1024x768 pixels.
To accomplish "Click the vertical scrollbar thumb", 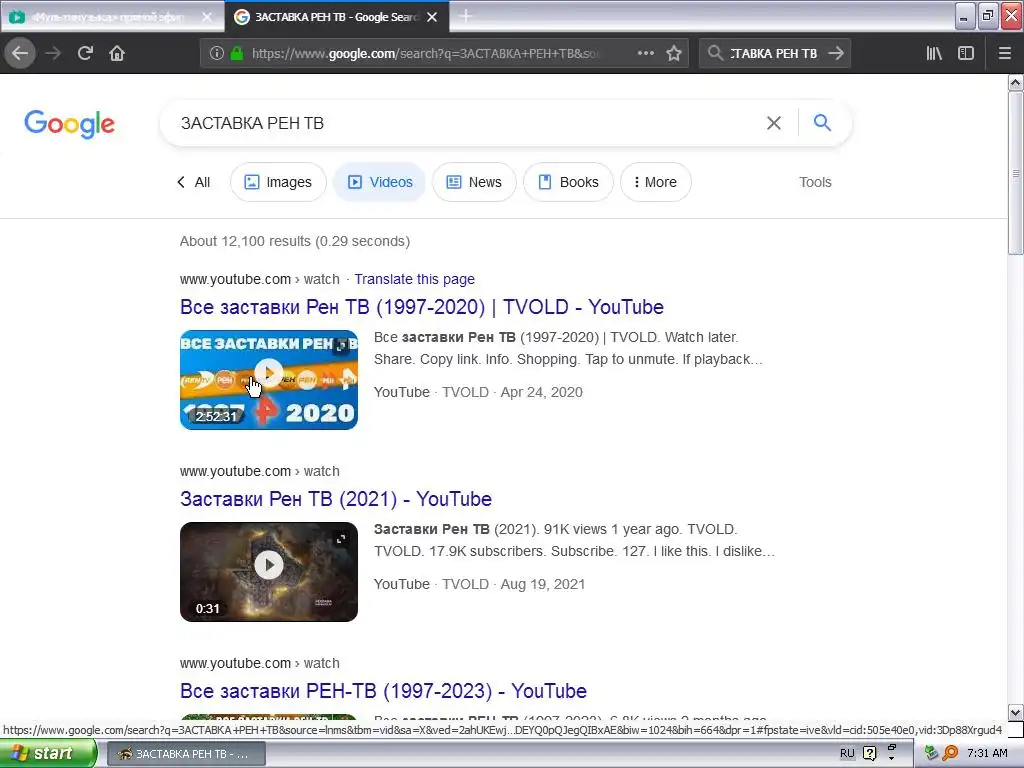I will (1016, 173).
